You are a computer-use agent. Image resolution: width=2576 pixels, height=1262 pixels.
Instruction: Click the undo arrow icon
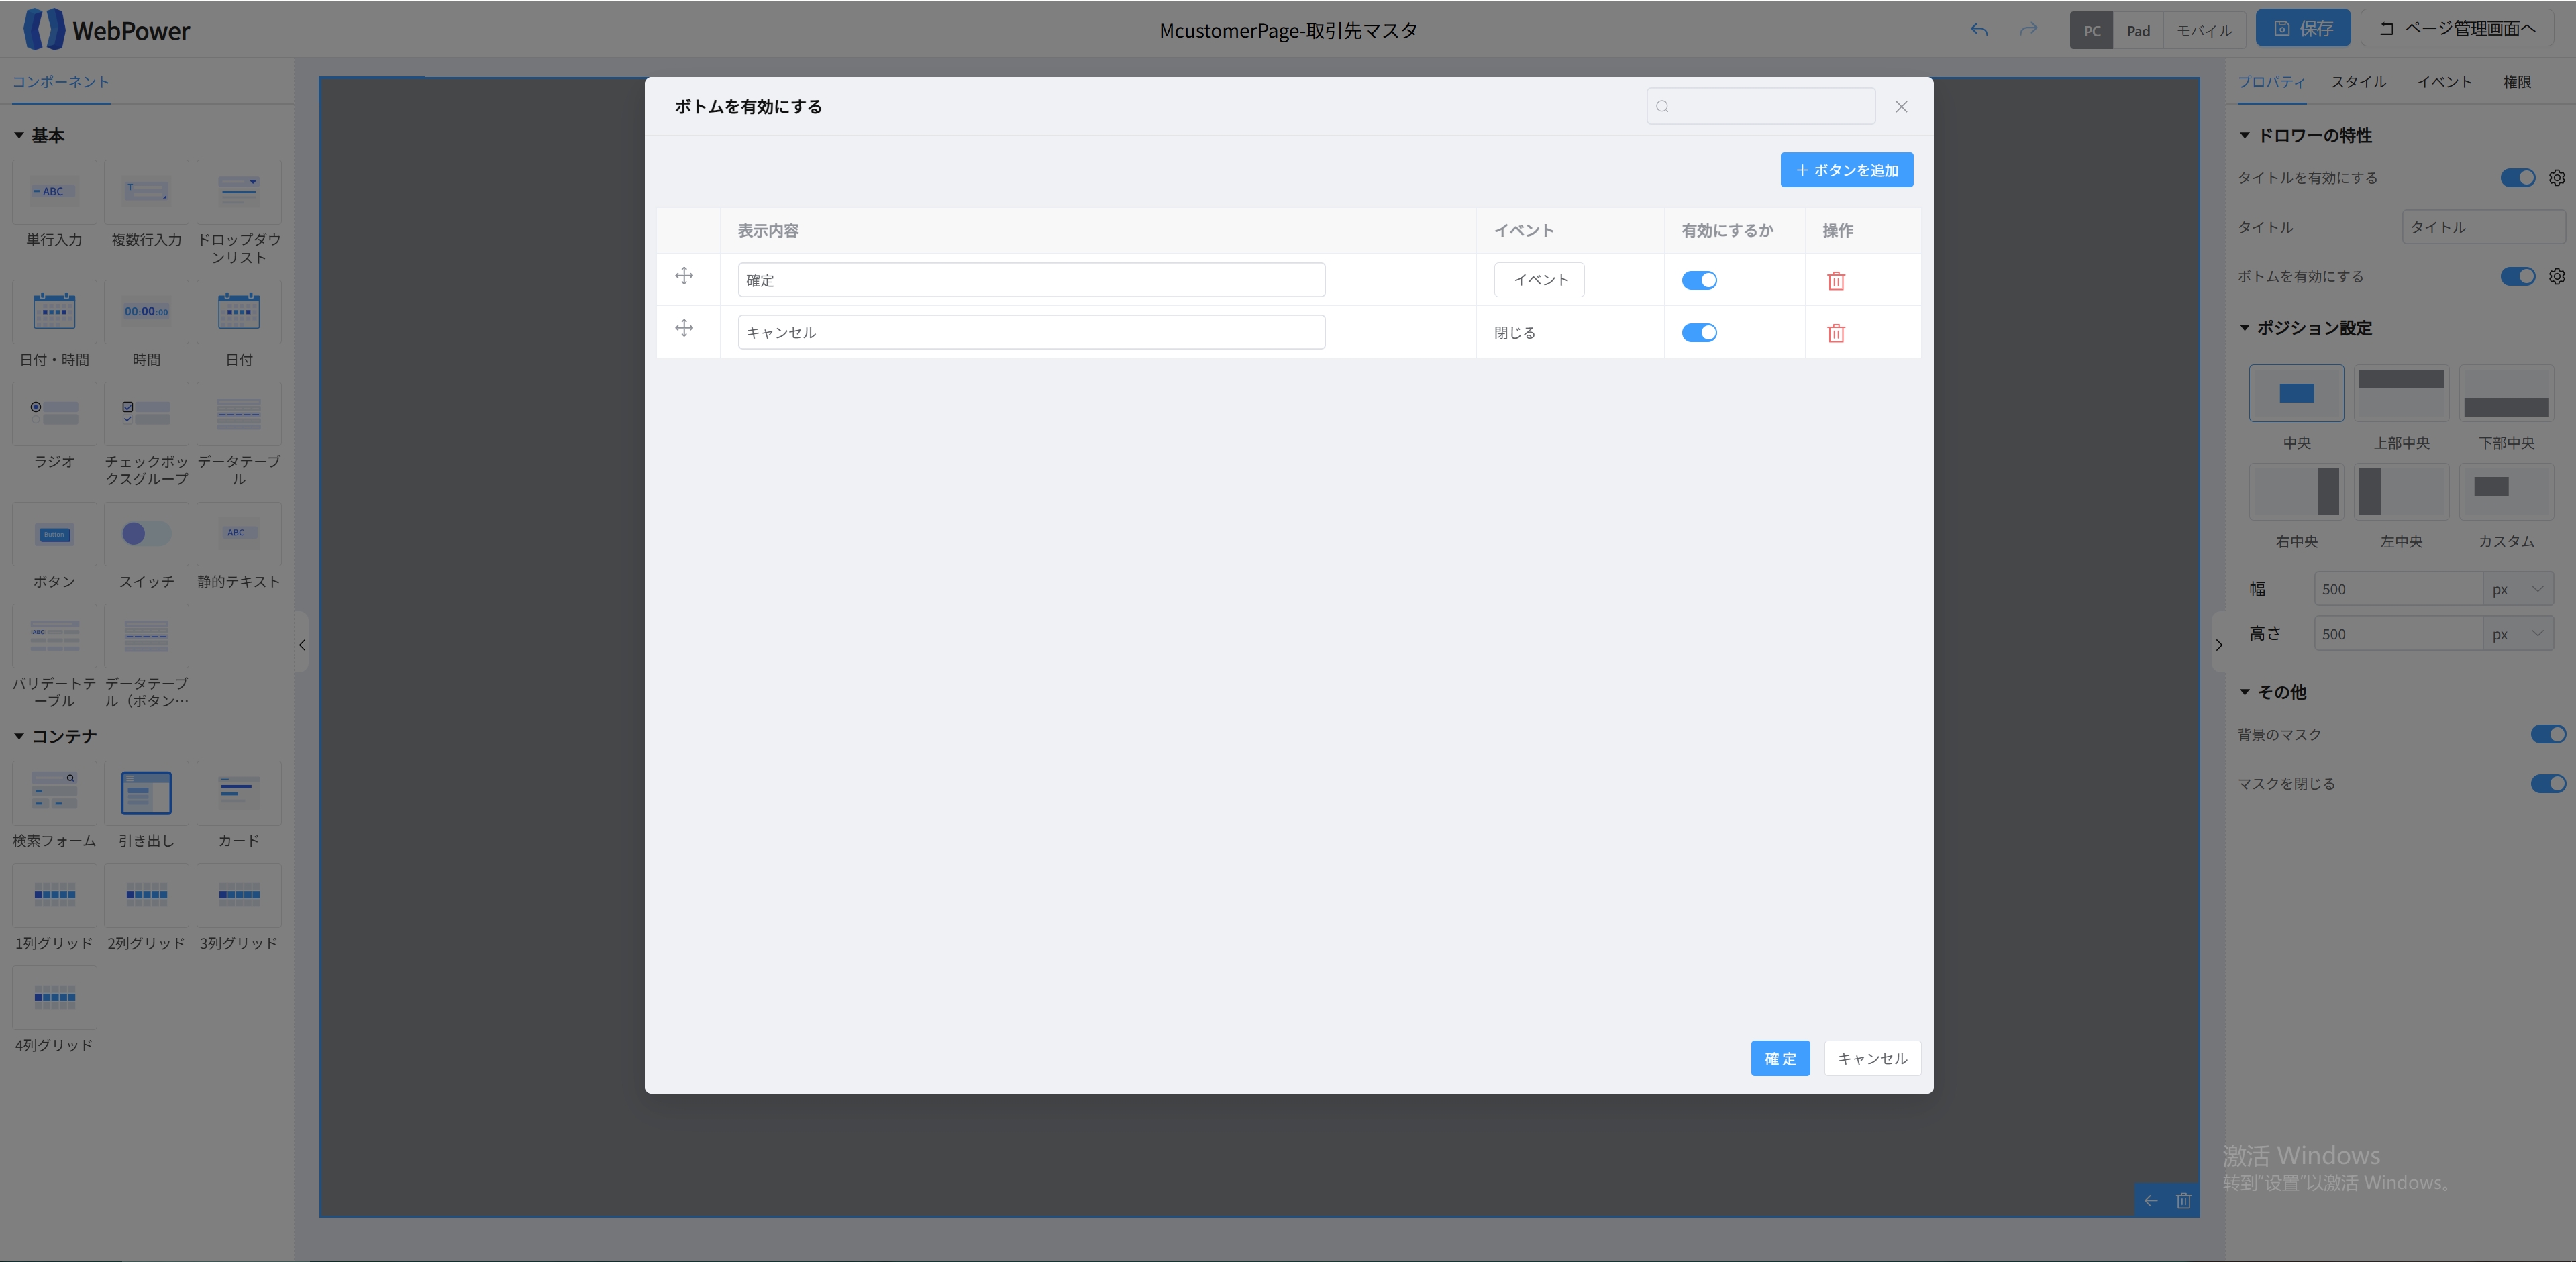point(1979,29)
